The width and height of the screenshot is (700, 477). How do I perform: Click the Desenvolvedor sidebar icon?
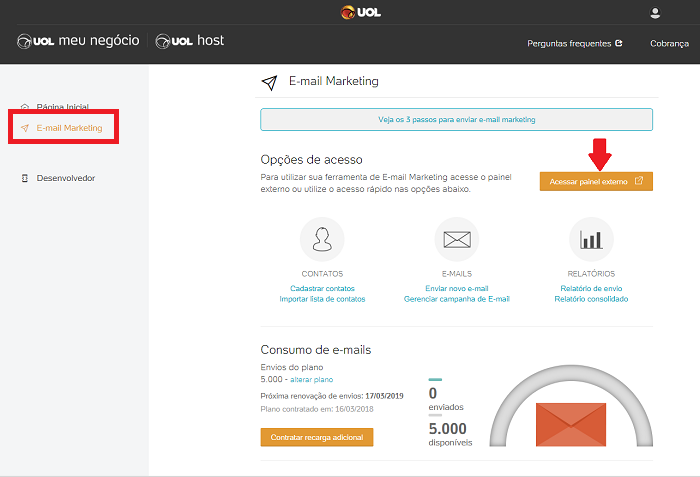coord(25,178)
